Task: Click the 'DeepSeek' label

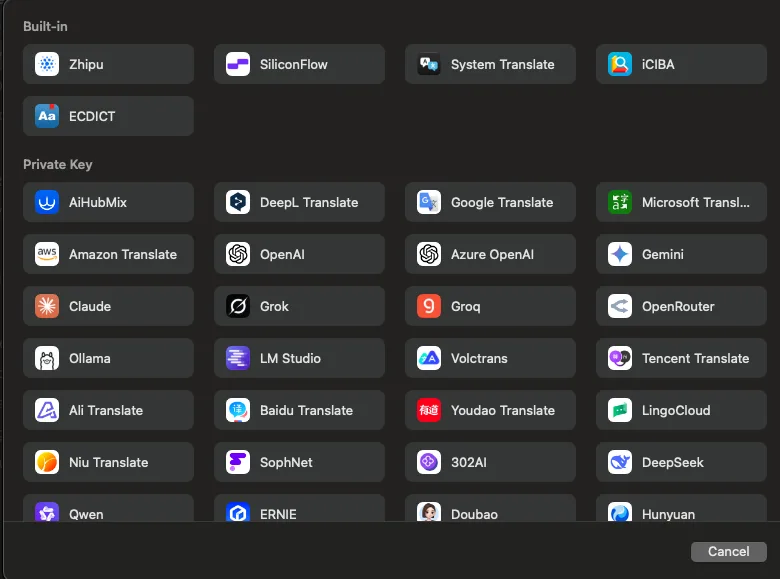Action: coord(673,463)
